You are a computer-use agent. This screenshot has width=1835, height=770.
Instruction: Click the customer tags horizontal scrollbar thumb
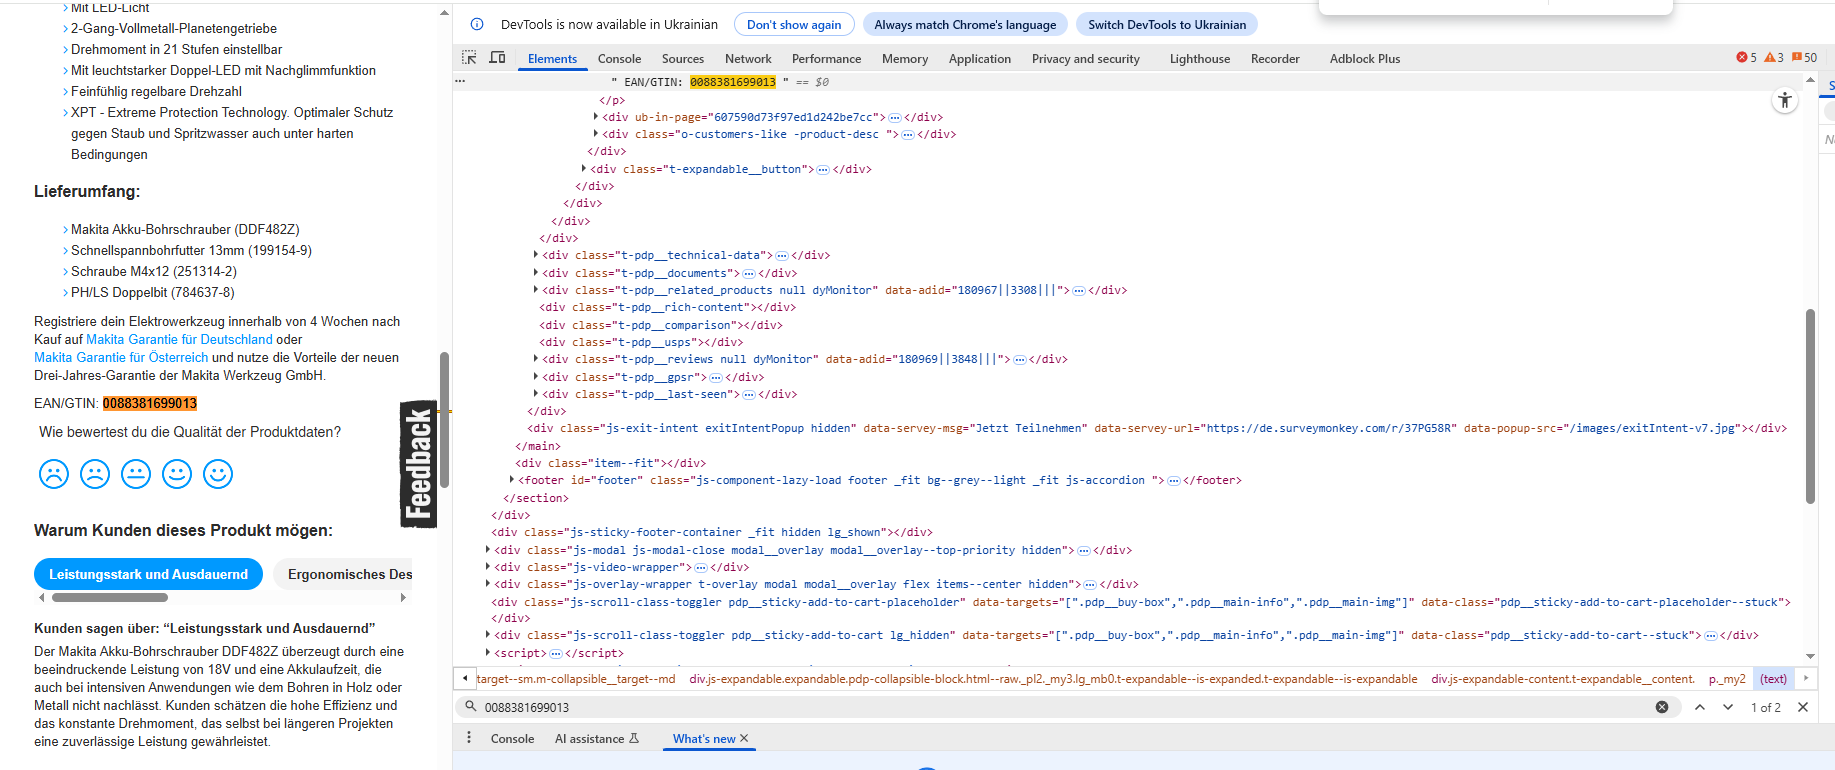(110, 598)
